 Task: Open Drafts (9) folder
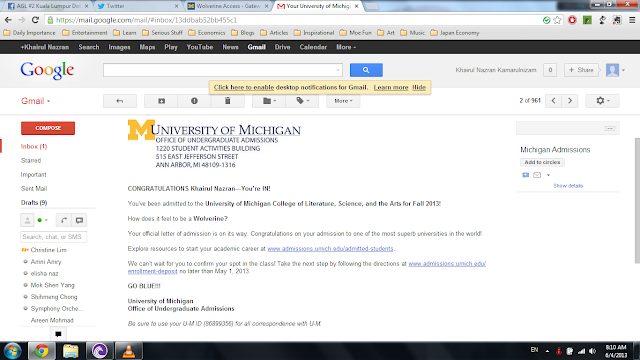point(34,202)
